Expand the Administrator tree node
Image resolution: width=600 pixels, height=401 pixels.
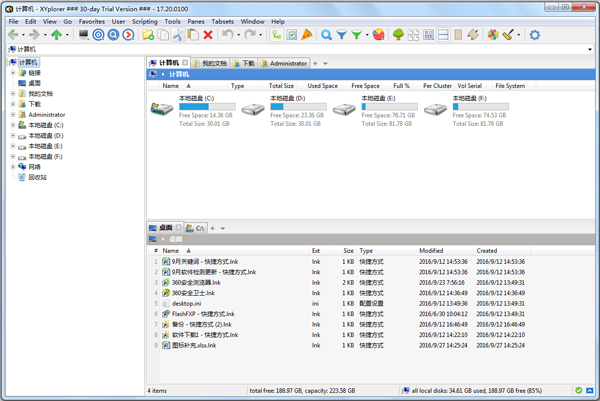(13, 114)
